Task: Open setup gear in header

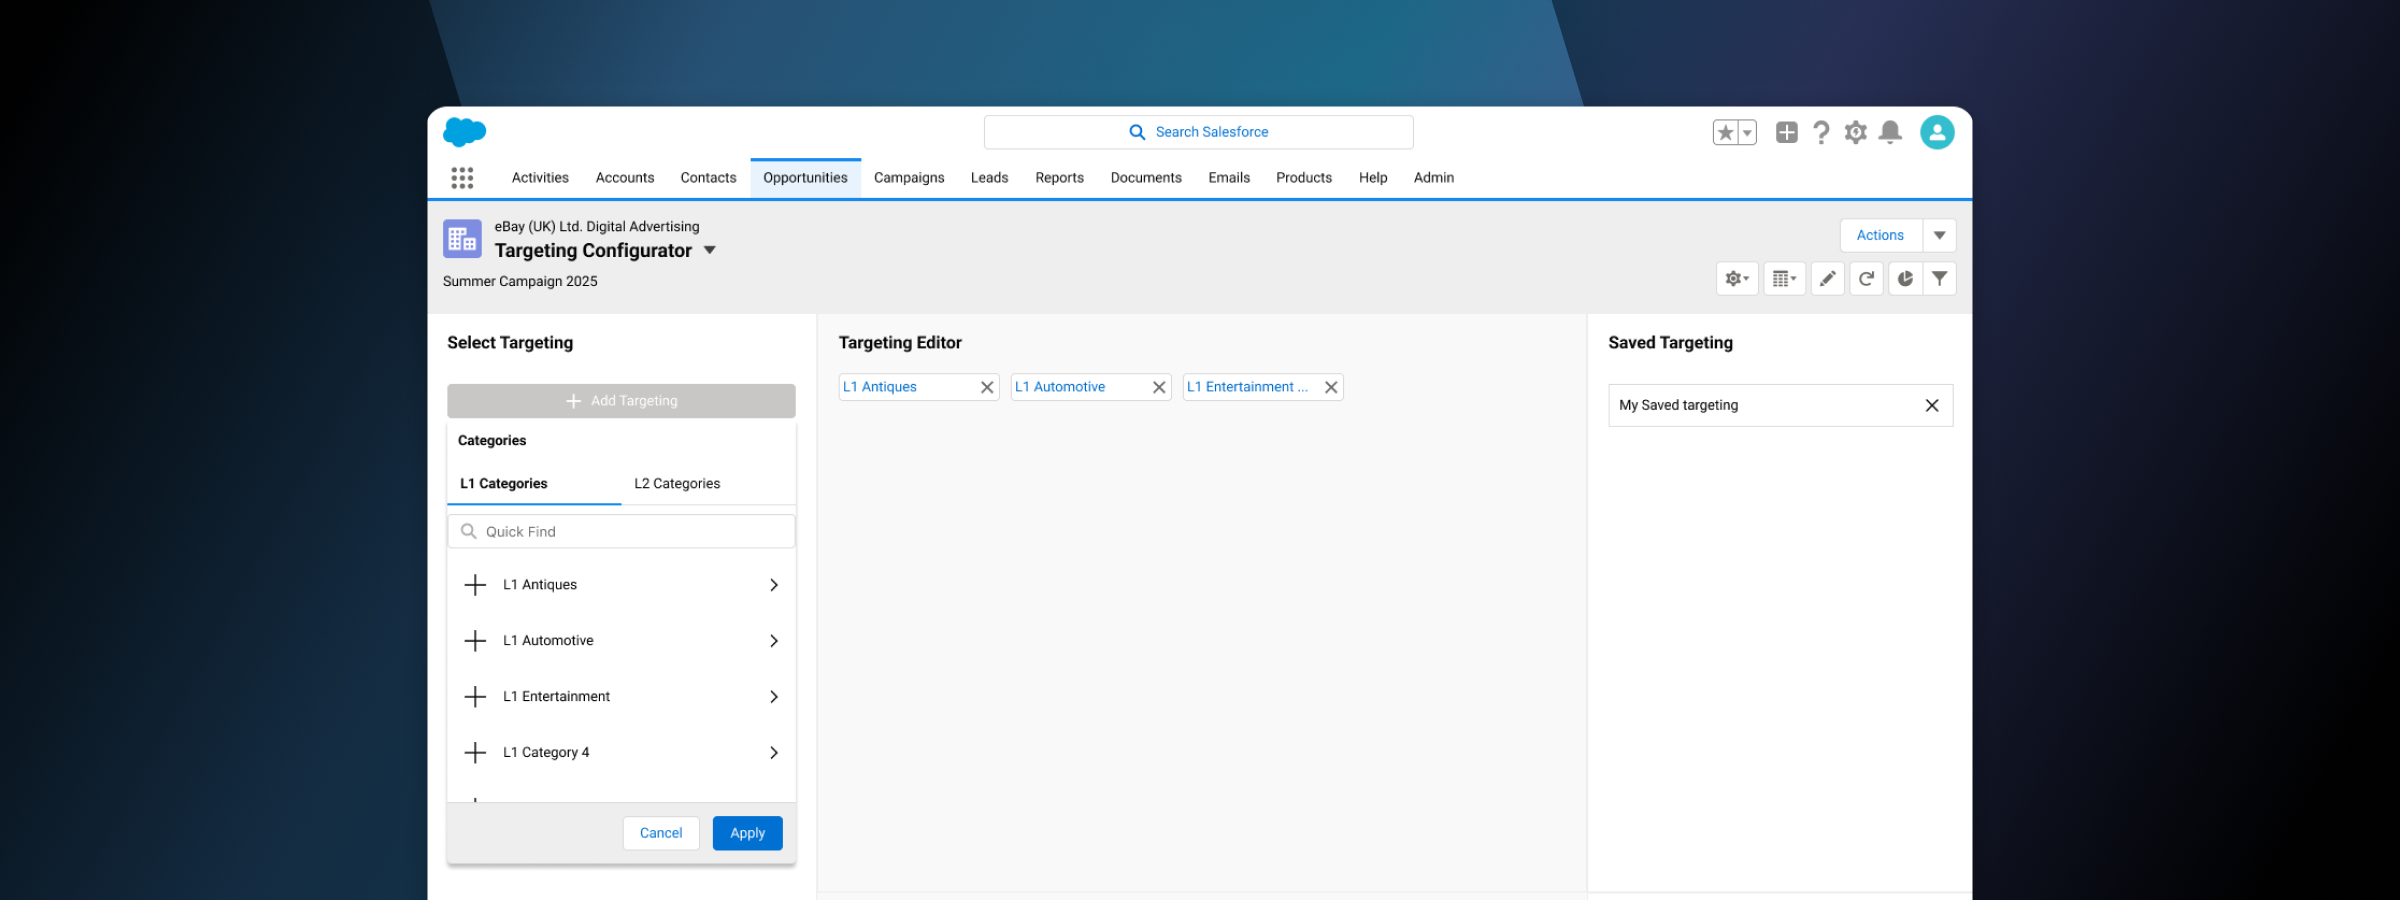Action: [x=1856, y=132]
